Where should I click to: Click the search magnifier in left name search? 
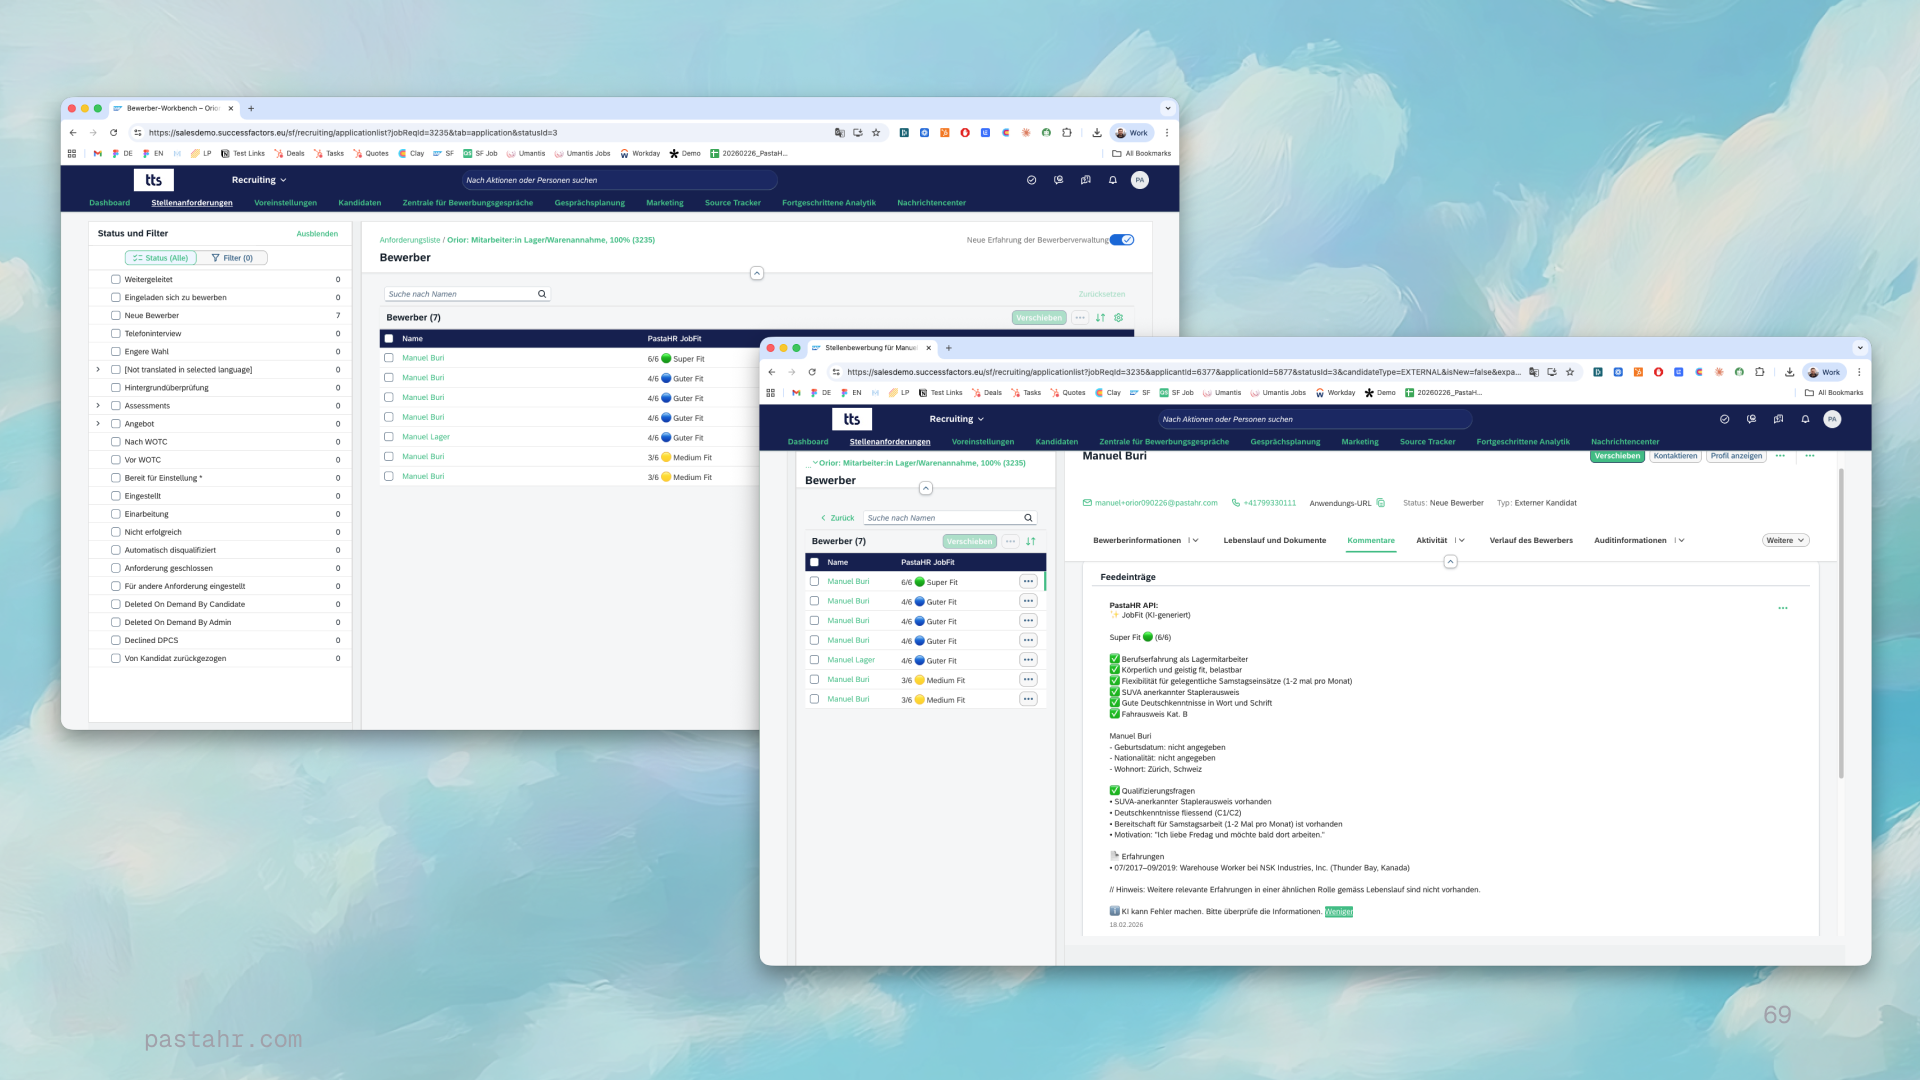[542, 294]
